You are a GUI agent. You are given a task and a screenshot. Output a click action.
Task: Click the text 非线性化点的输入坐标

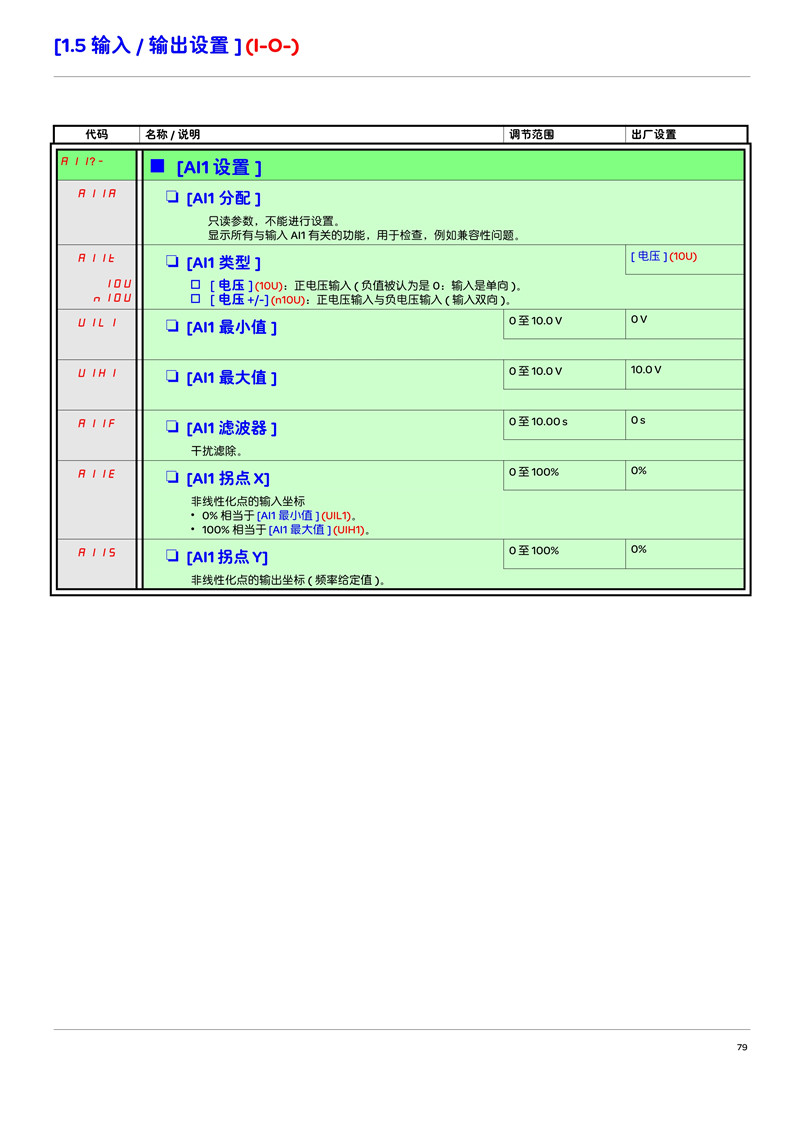[248, 501]
